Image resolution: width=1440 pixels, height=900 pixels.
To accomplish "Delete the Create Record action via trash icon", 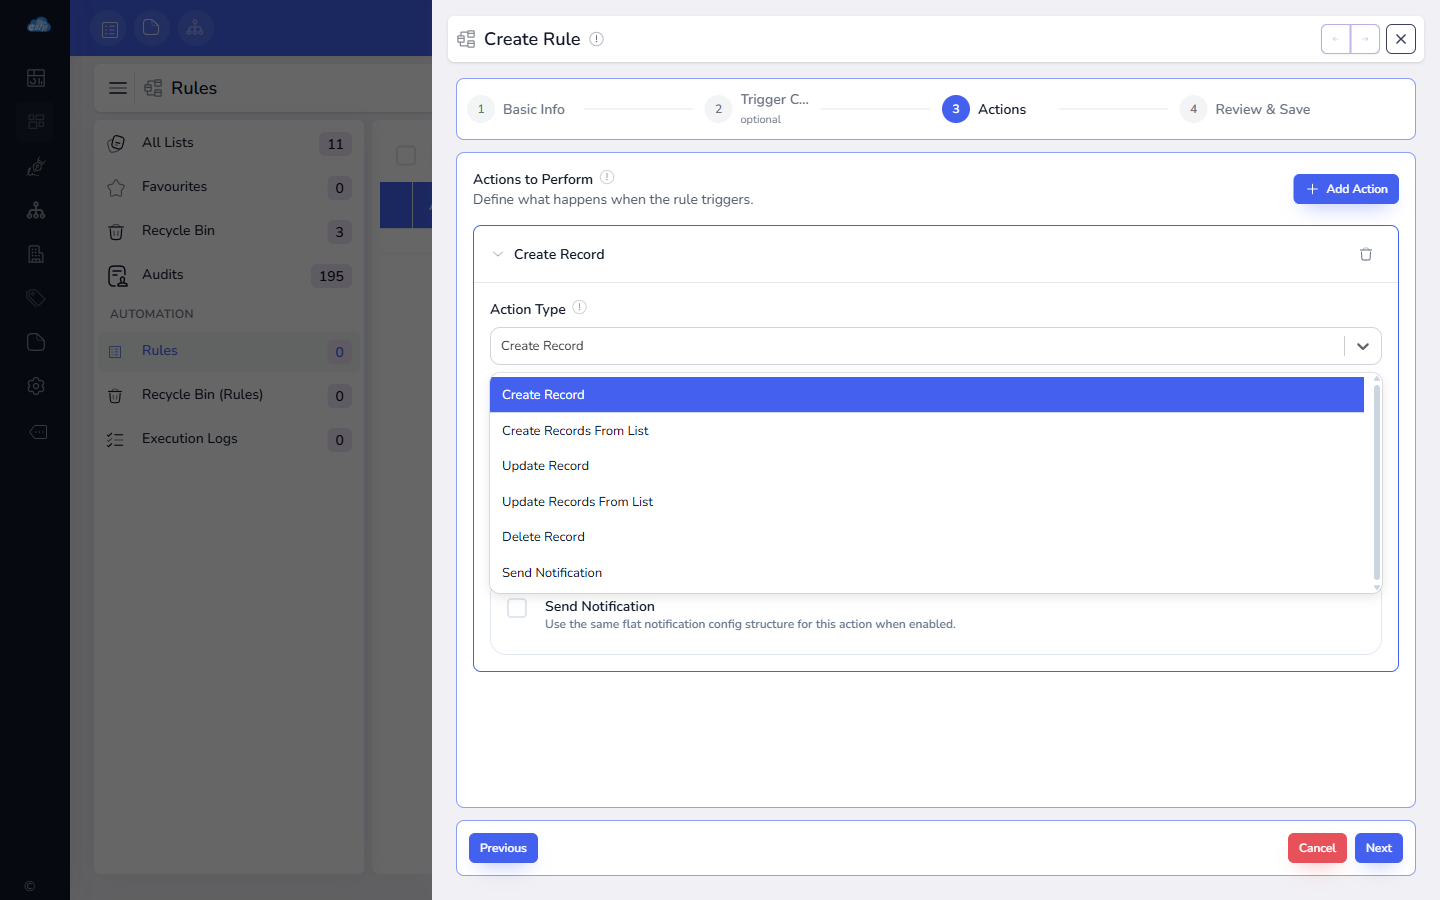I will click(1366, 254).
